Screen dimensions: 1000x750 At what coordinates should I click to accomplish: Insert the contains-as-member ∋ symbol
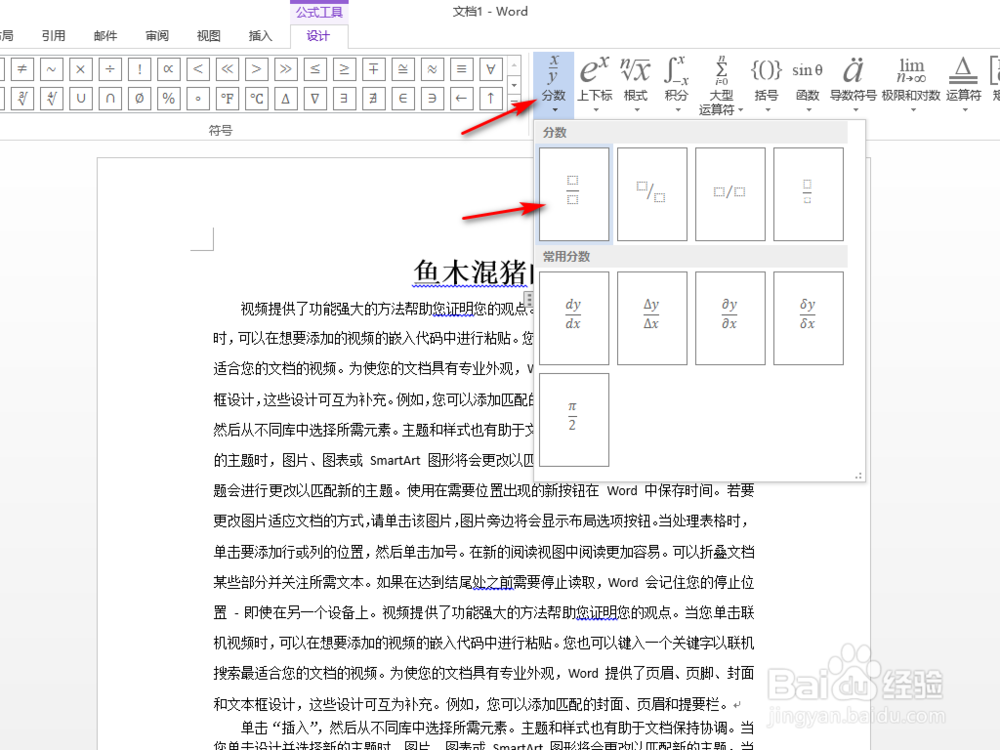pos(432,99)
